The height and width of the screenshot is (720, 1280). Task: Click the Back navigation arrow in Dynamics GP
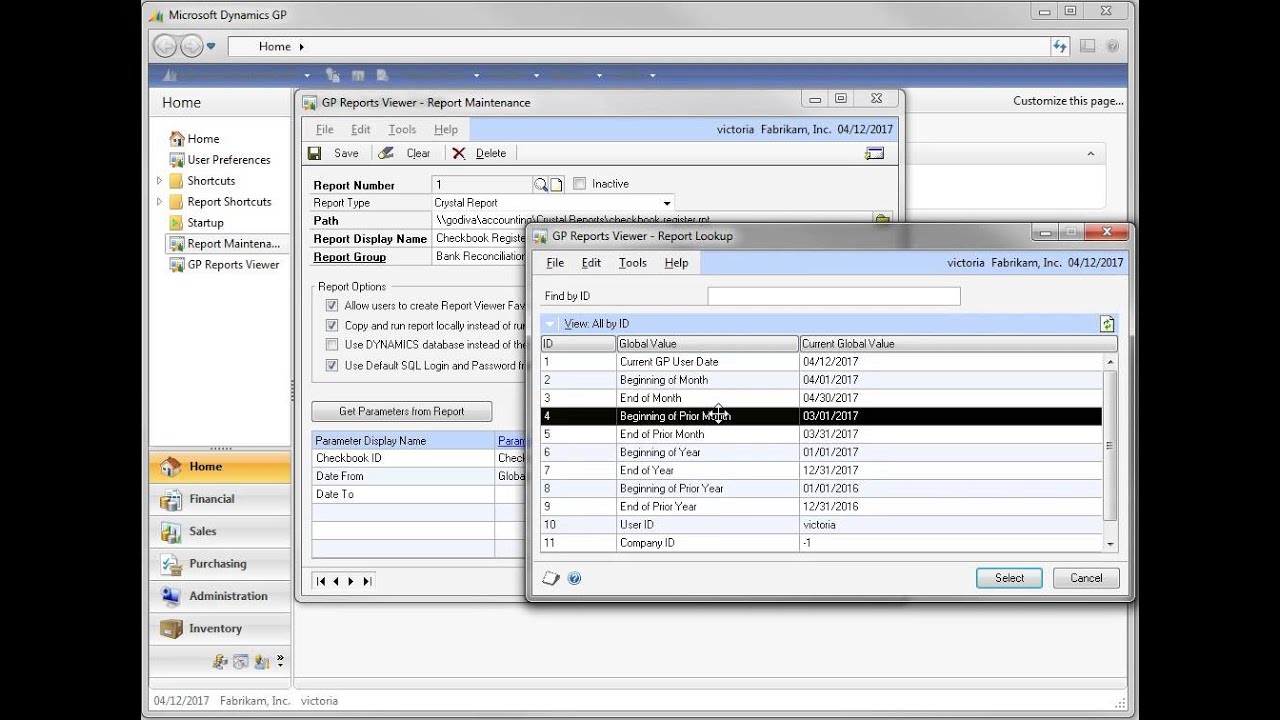point(165,46)
